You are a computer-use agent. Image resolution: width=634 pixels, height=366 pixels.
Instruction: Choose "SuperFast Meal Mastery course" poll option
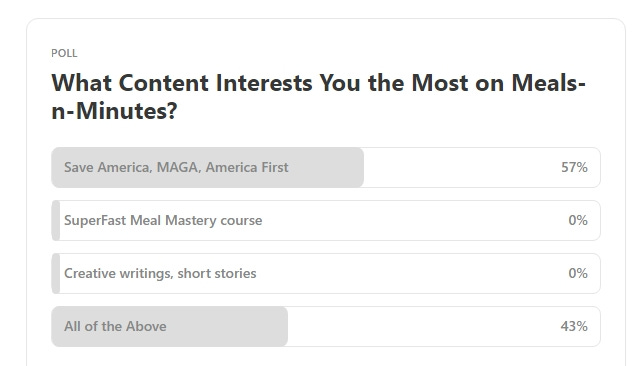pyautogui.click(x=326, y=220)
